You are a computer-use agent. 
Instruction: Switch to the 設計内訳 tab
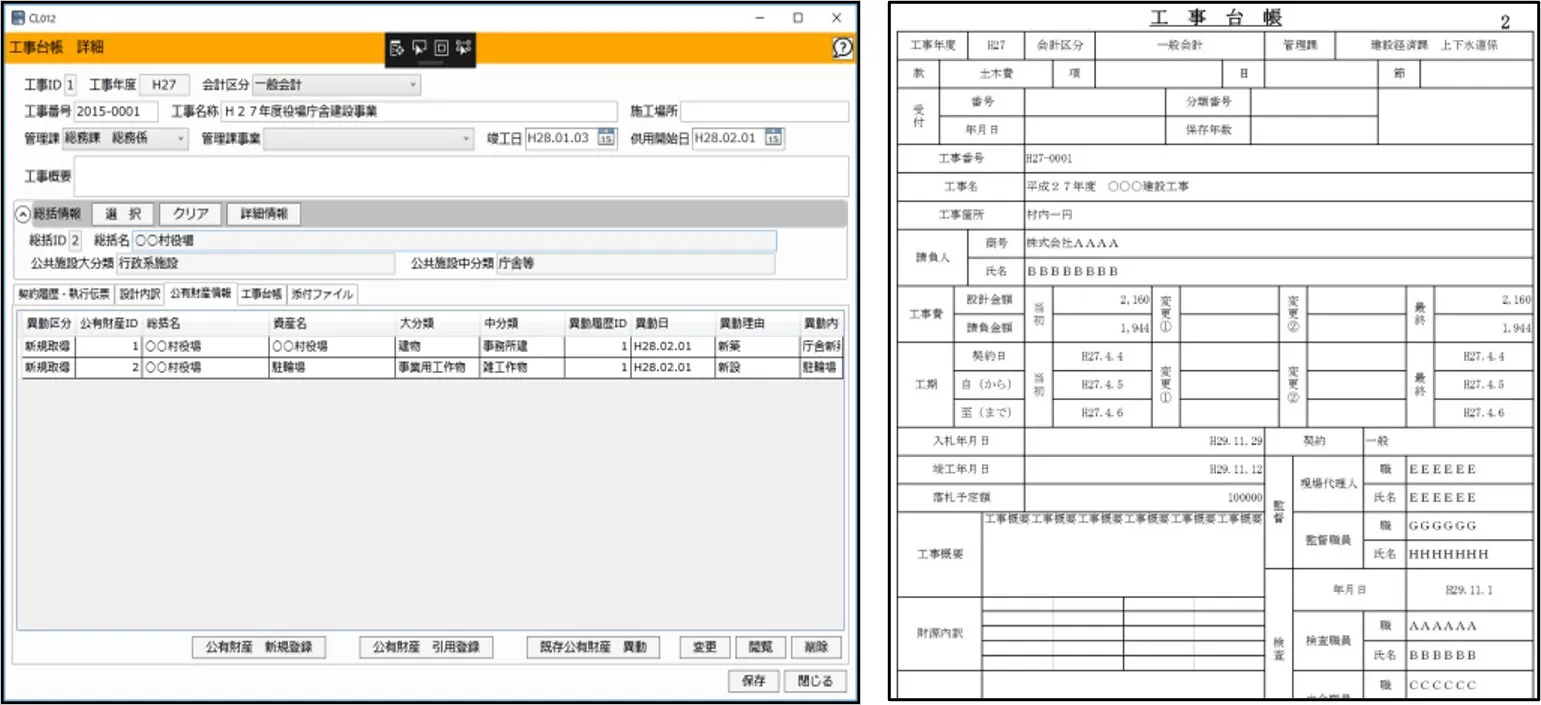click(x=140, y=294)
